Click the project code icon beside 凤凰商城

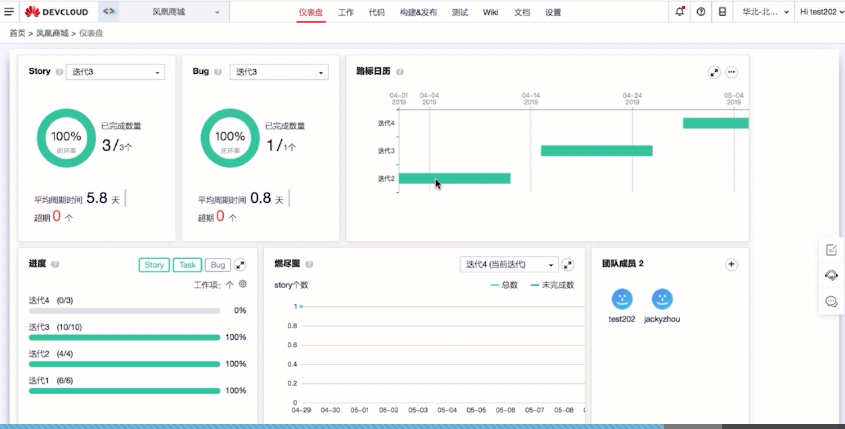click(x=109, y=11)
